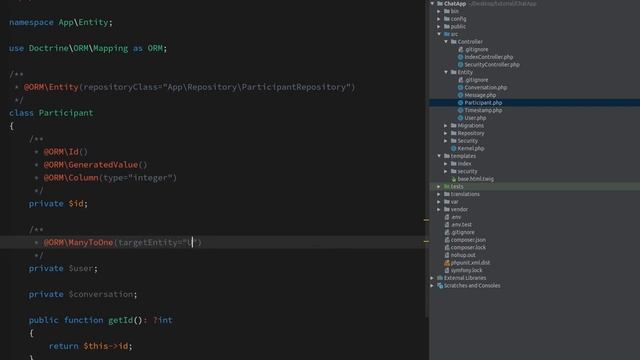The width and height of the screenshot is (640, 360).
Task: Click the Kernel.php class icon
Action: (x=453, y=149)
